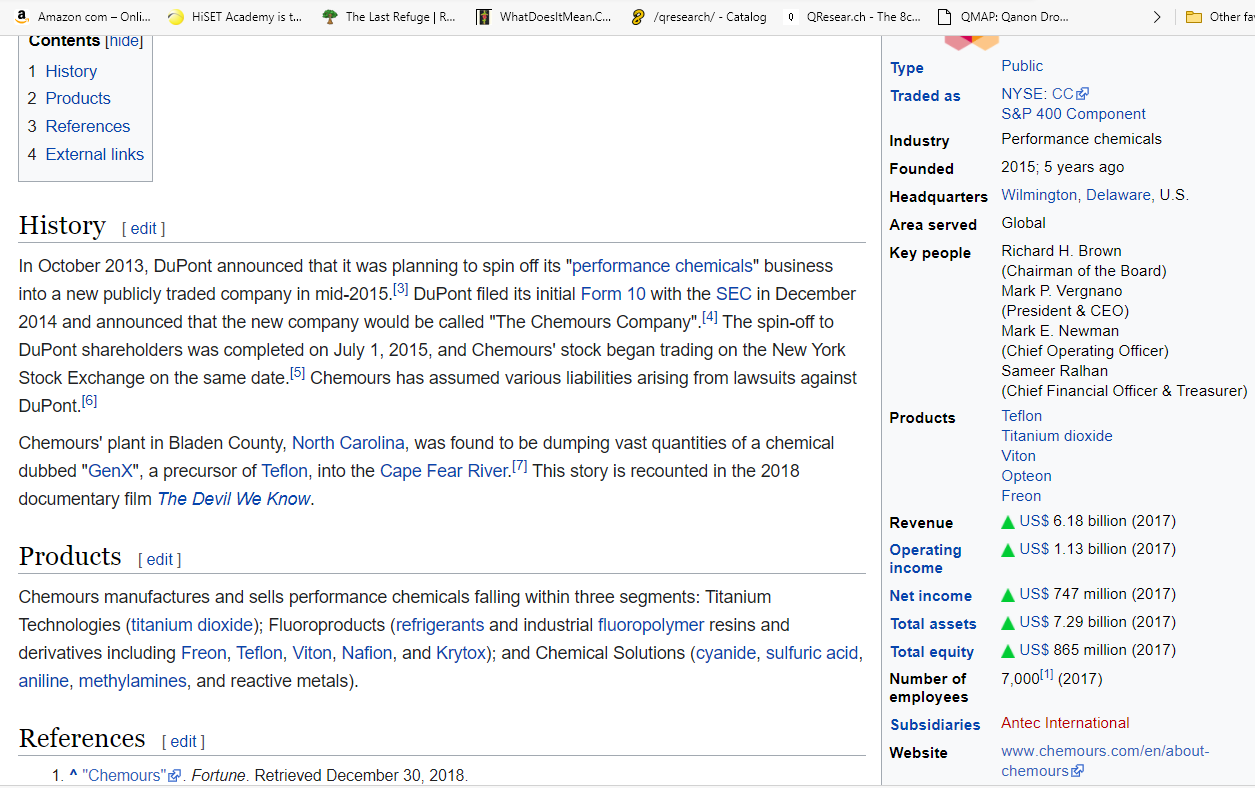Click the caret backlink on reference 1
This screenshot has width=1255, height=788.
coord(73,775)
